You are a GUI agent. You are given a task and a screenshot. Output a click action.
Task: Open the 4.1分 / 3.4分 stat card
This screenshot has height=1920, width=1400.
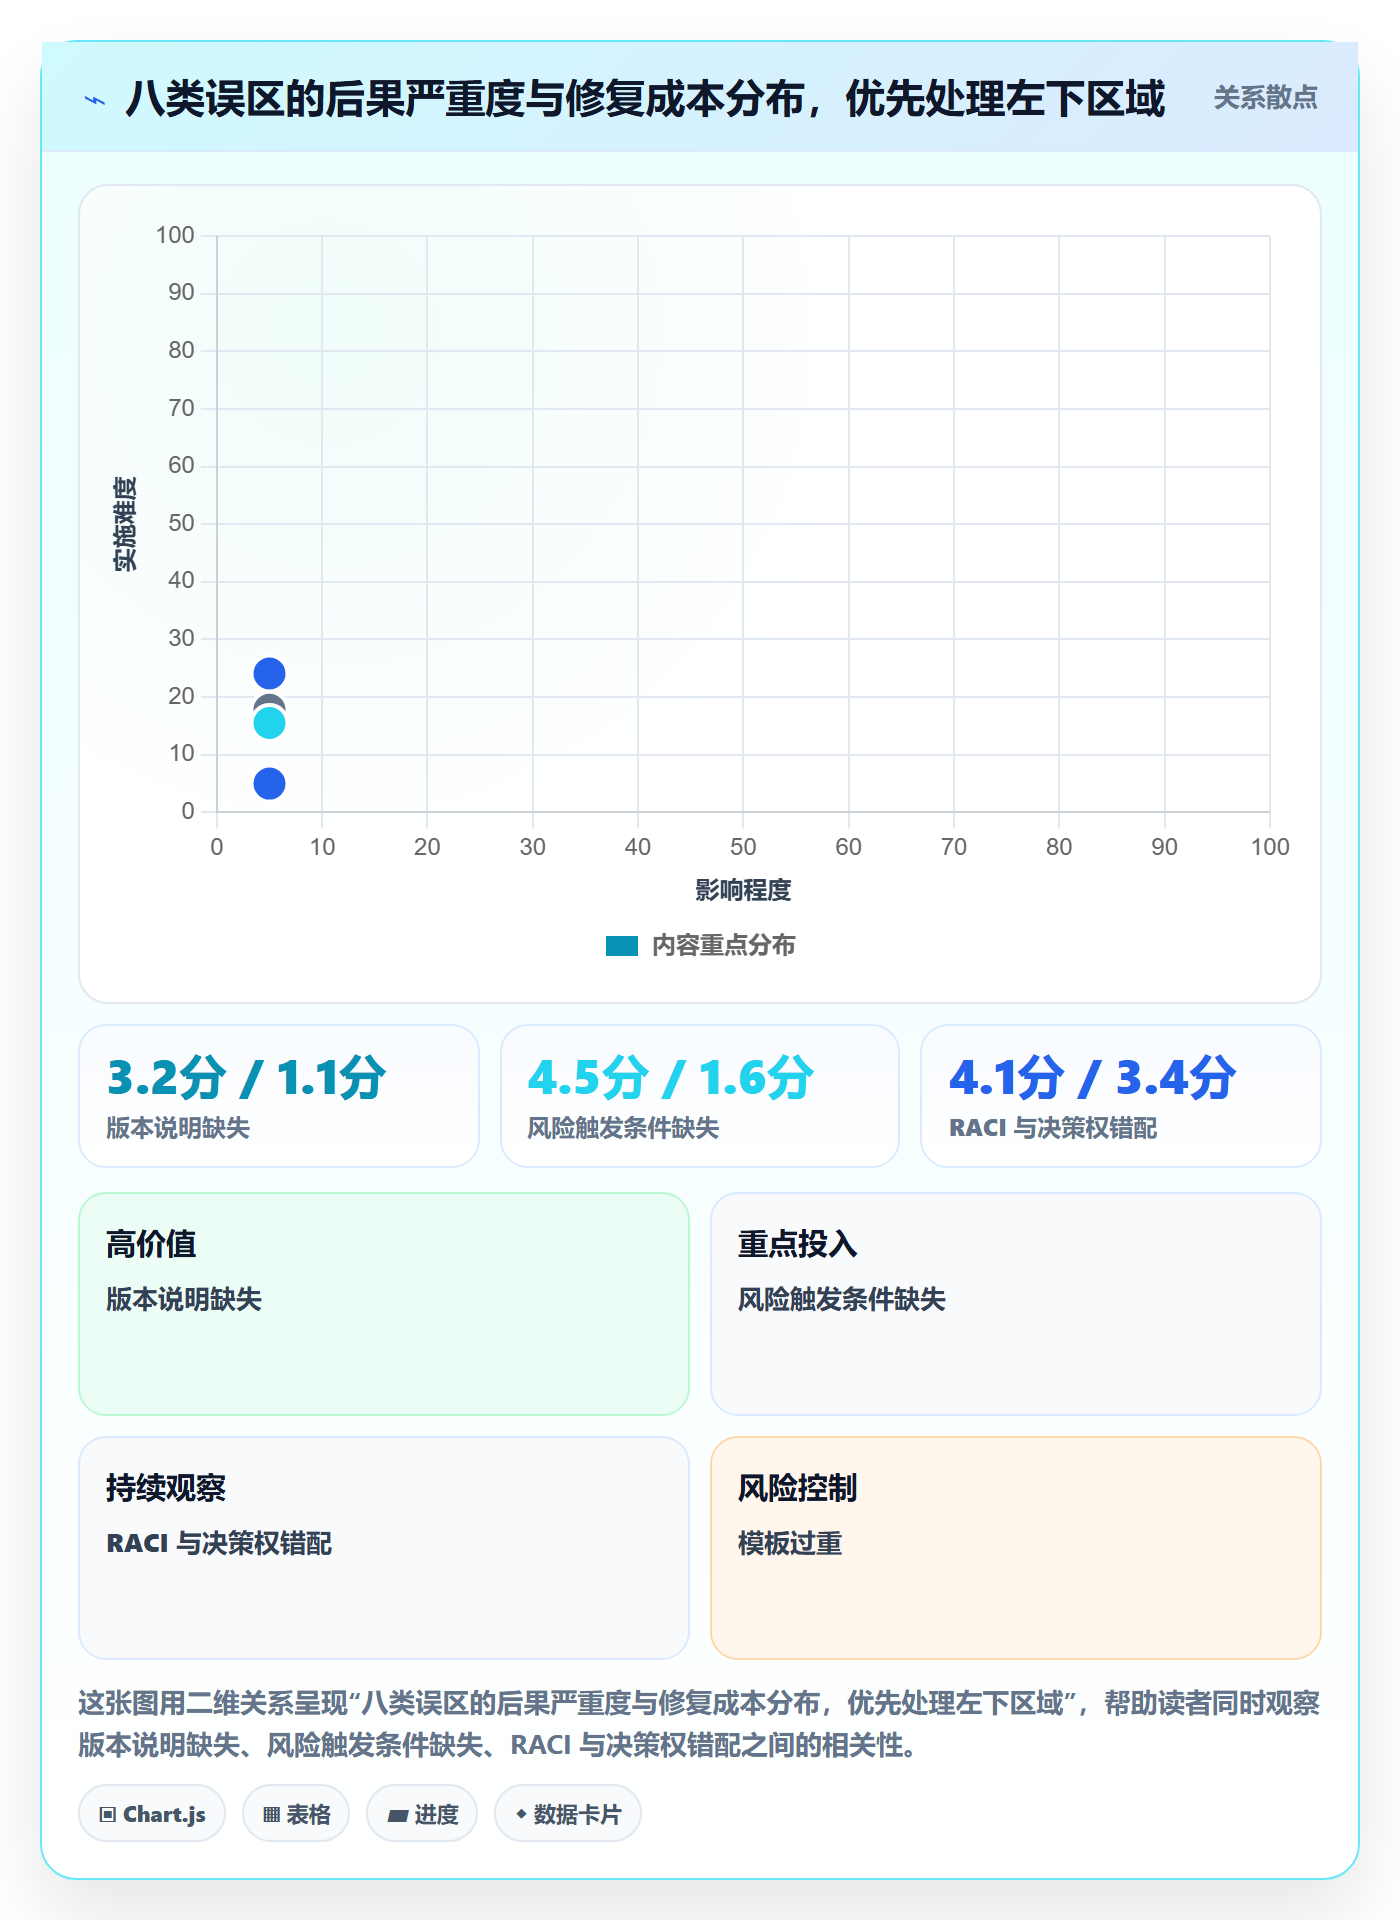(1121, 1096)
